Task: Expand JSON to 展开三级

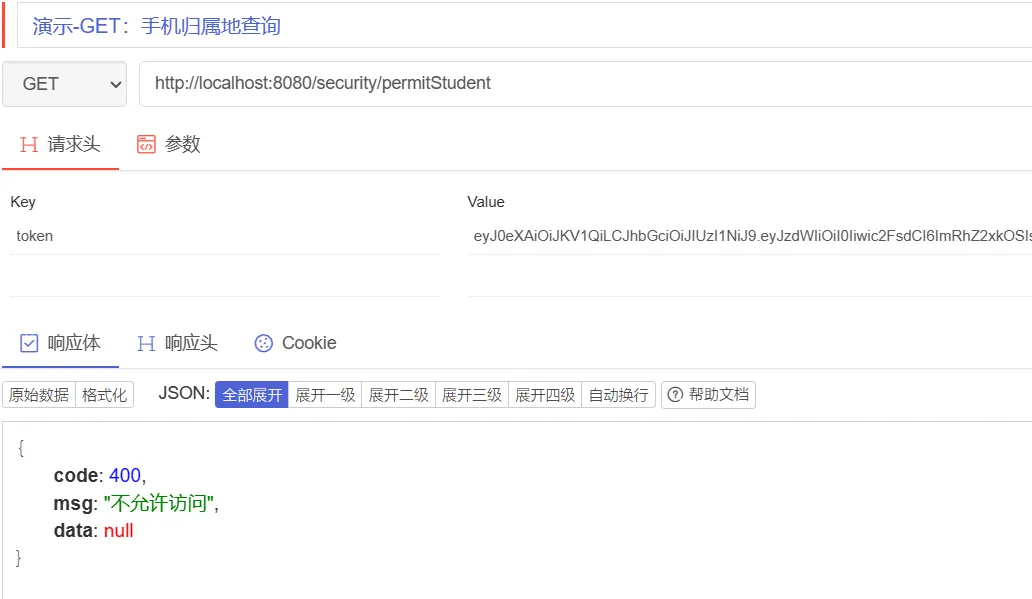Action: click(472, 395)
